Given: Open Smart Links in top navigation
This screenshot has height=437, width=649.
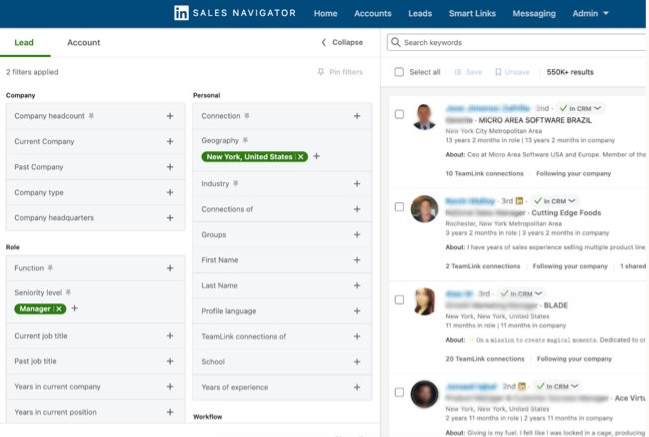Looking at the screenshot, I should tap(472, 13).
